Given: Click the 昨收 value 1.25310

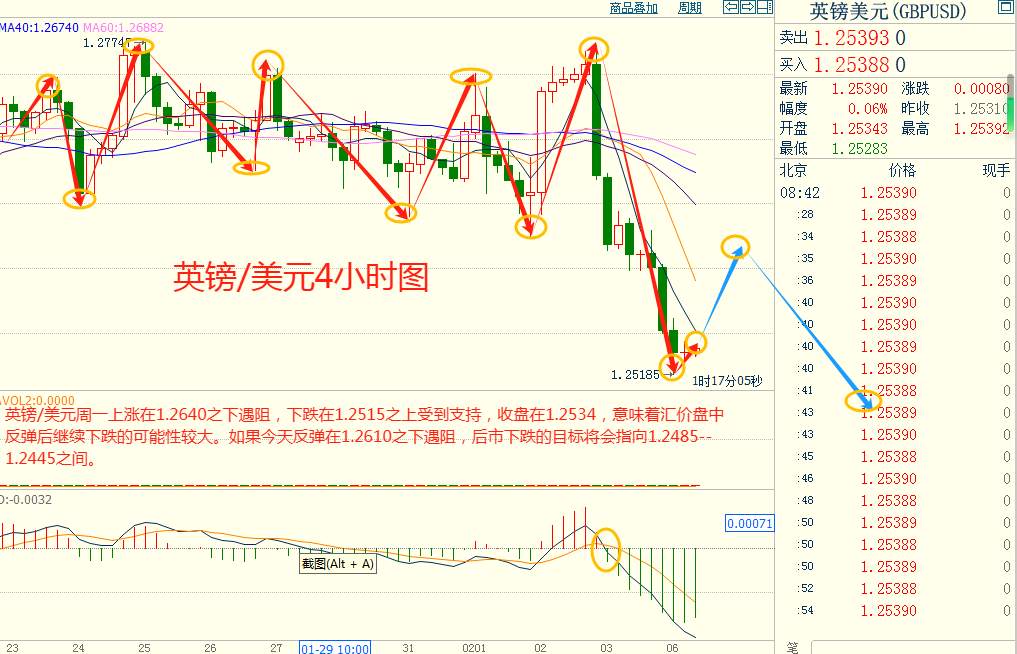Looking at the screenshot, I should [980, 108].
